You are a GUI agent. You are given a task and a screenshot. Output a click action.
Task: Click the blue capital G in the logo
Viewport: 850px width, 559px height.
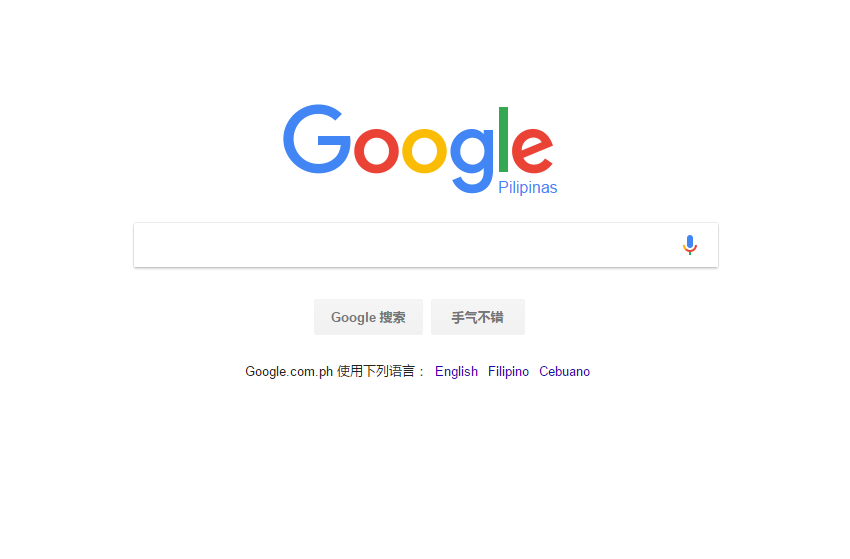317,139
